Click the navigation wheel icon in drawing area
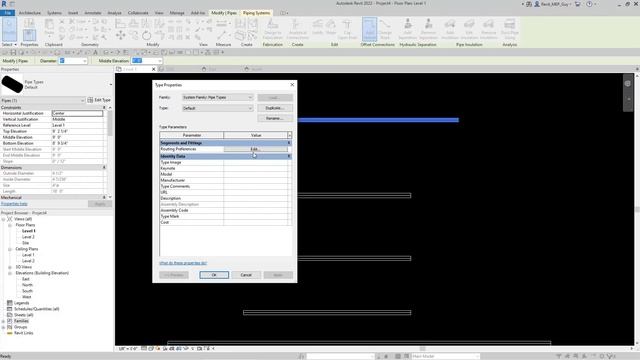Screen dimensions: 640x360 628,84
